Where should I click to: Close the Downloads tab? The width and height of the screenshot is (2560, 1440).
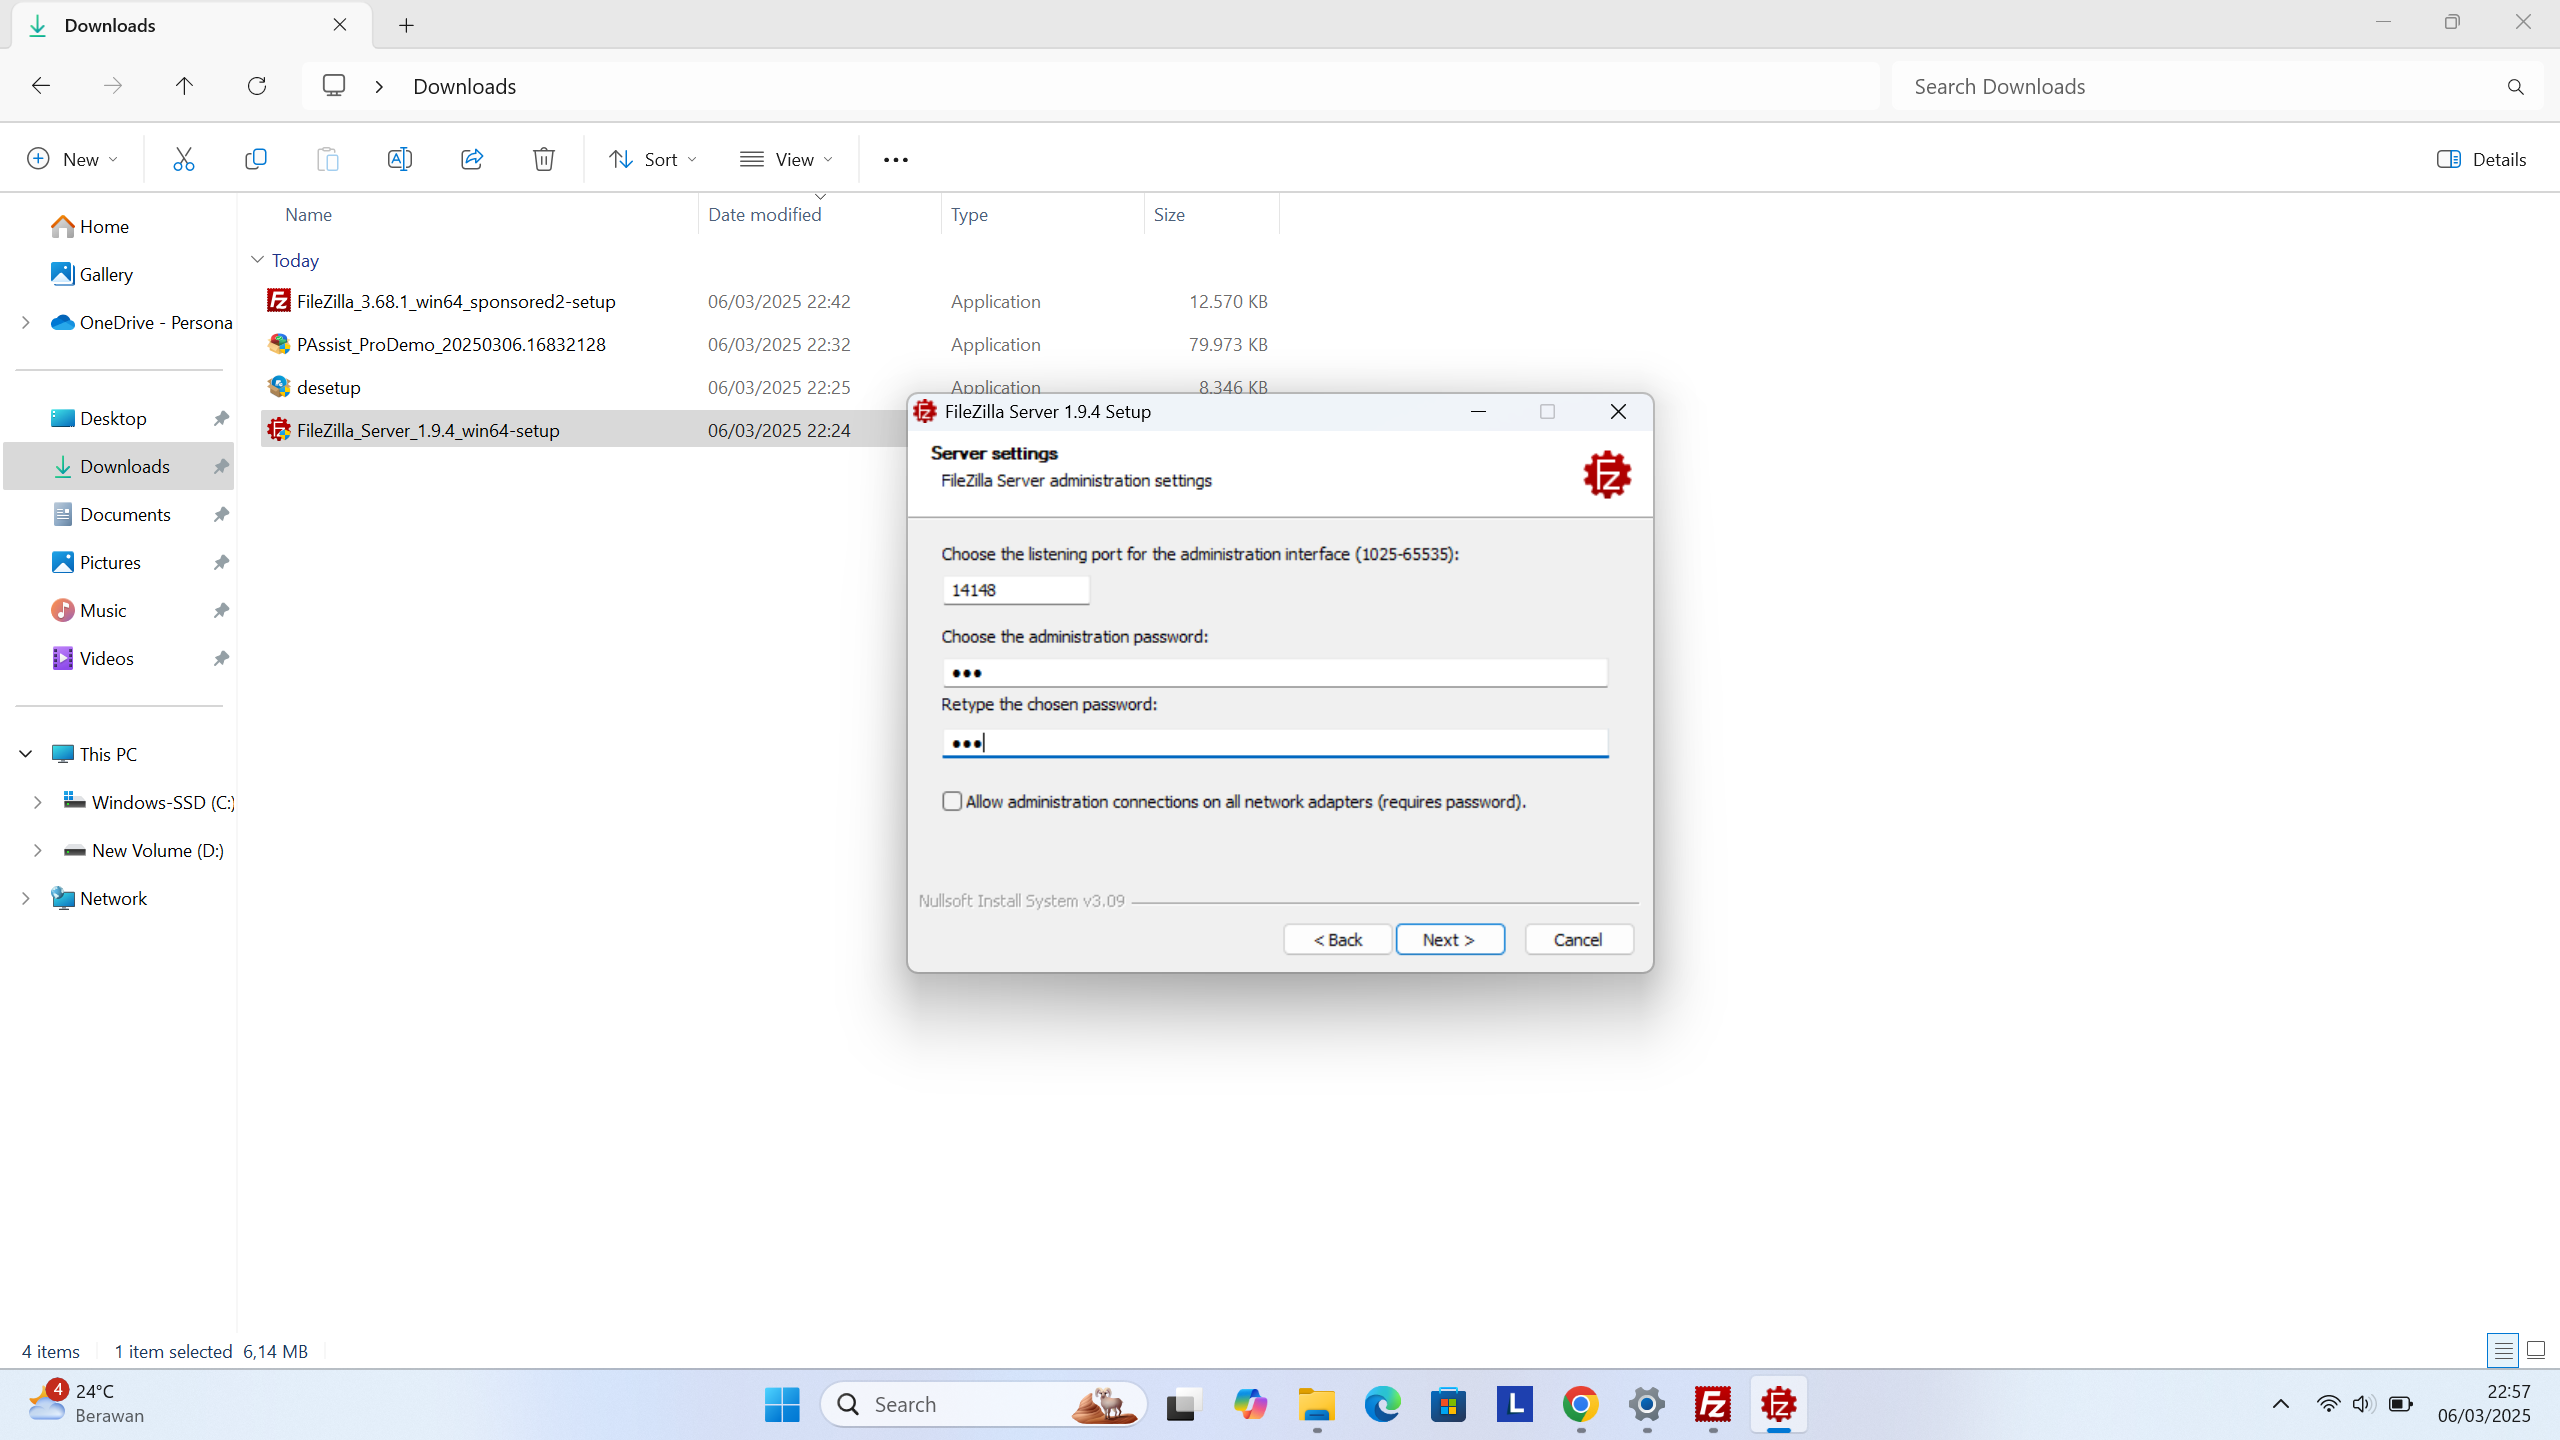(340, 25)
